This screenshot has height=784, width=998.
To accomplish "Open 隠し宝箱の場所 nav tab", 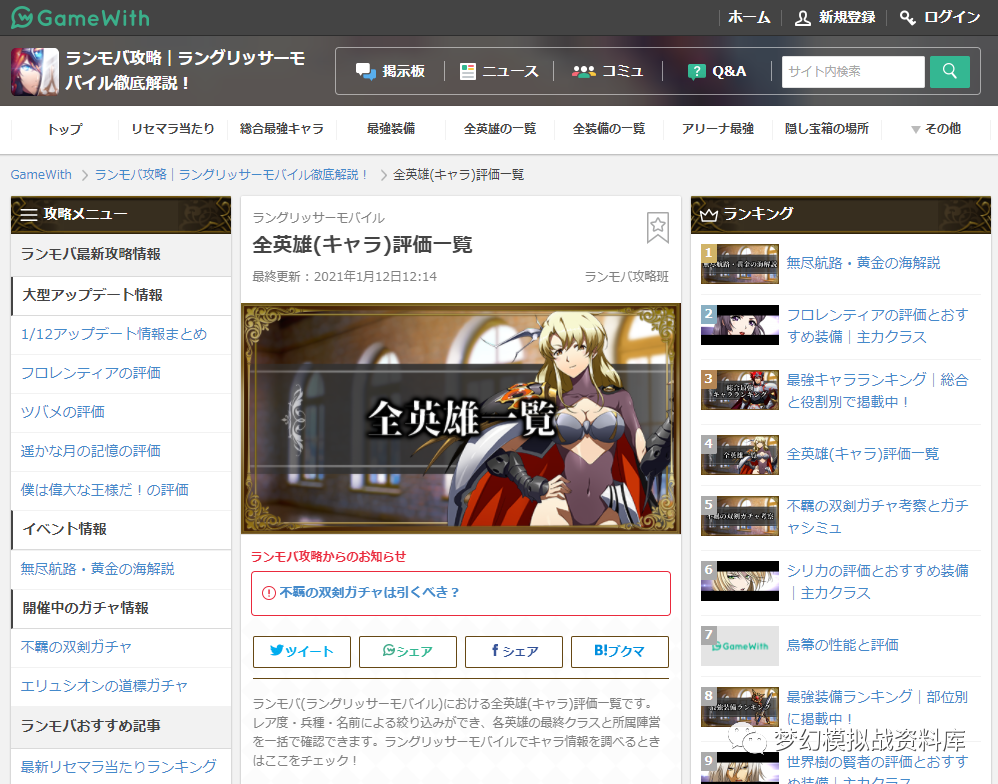I will click(826, 129).
